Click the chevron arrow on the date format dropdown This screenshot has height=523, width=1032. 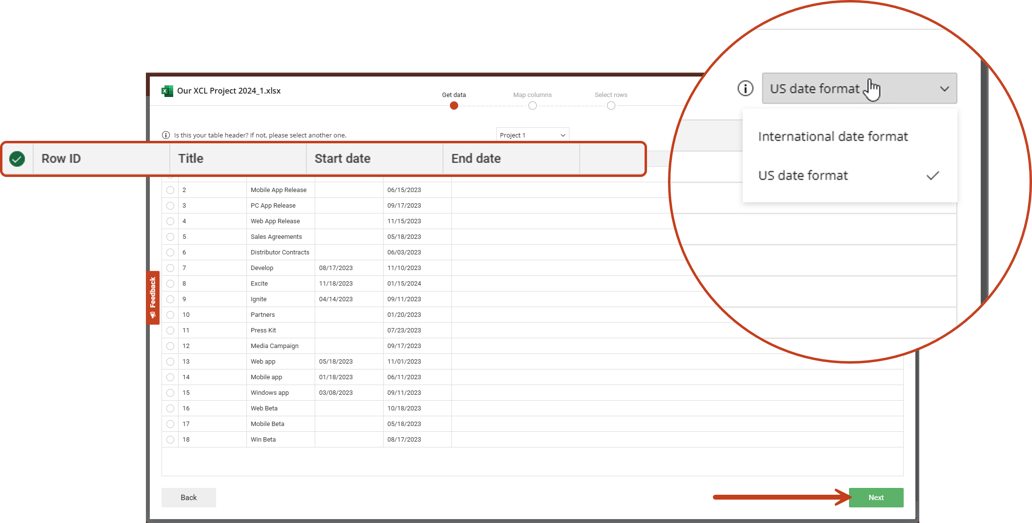tap(944, 89)
